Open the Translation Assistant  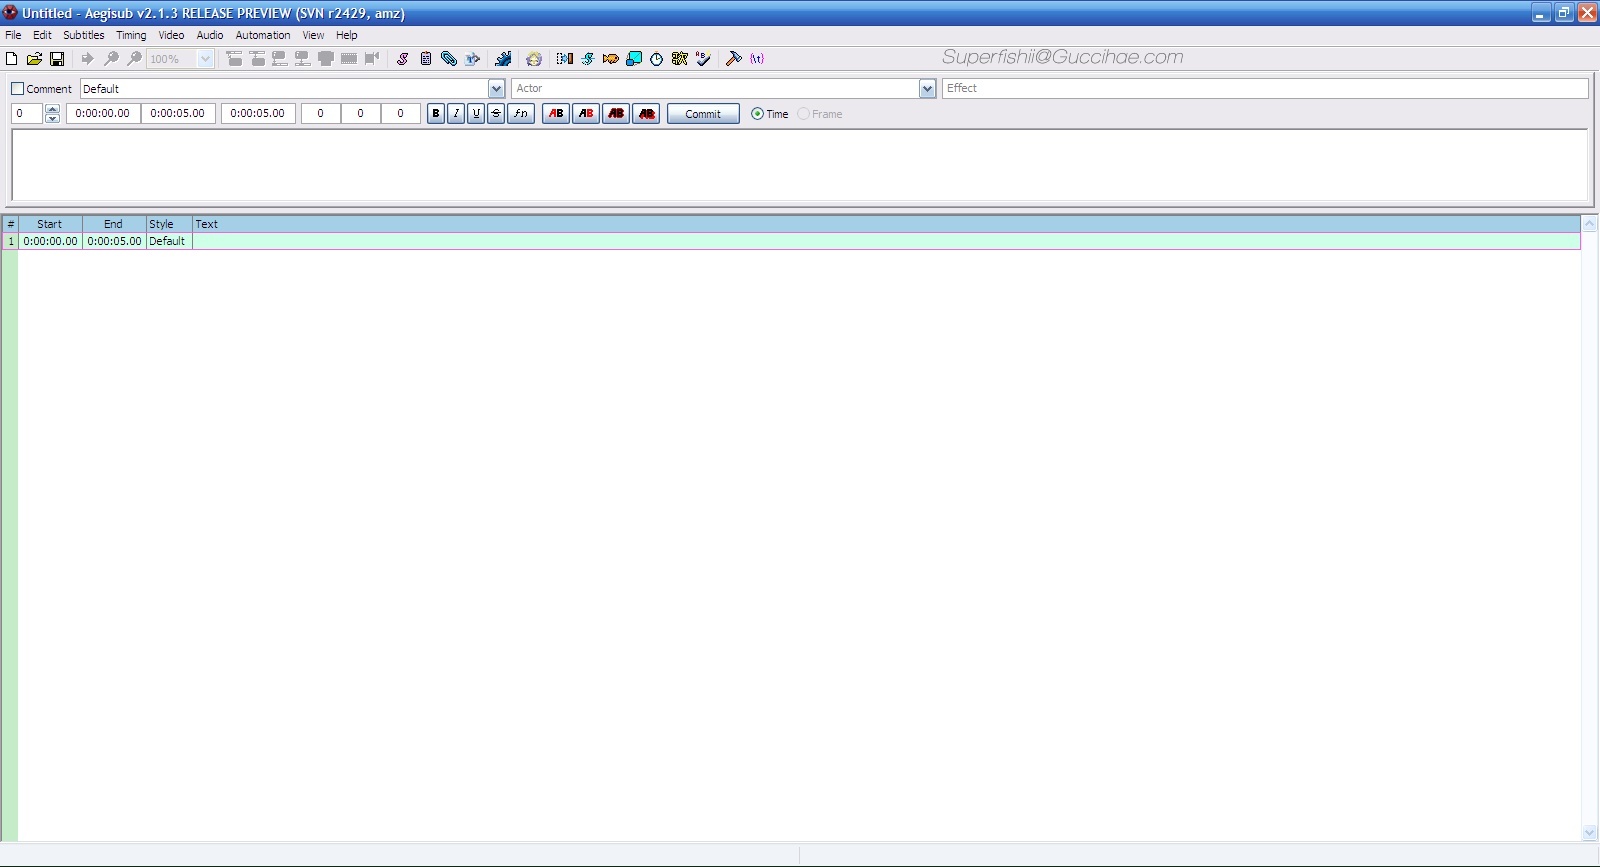point(611,59)
